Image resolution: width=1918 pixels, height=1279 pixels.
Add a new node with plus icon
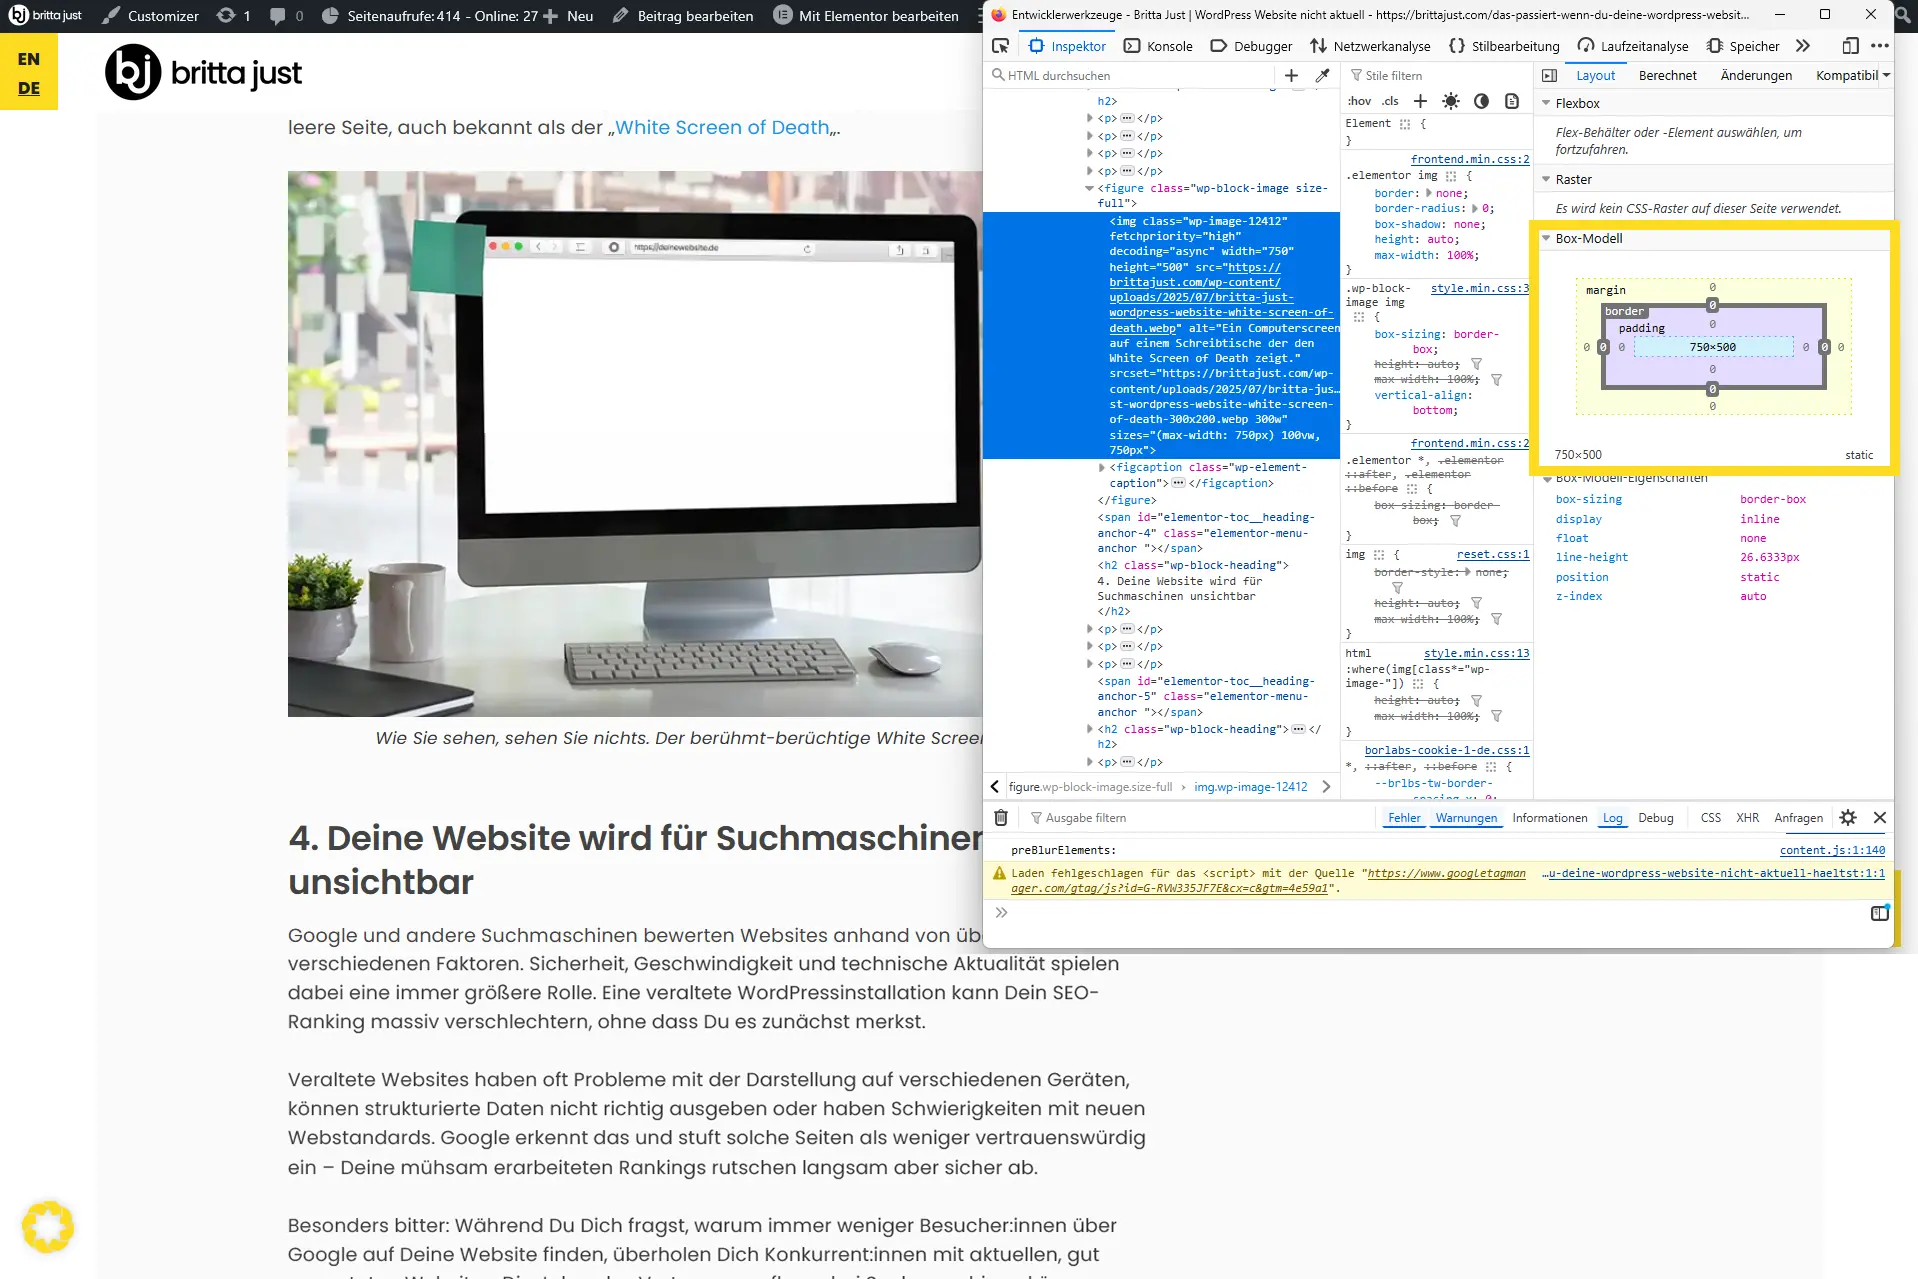[1291, 75]
